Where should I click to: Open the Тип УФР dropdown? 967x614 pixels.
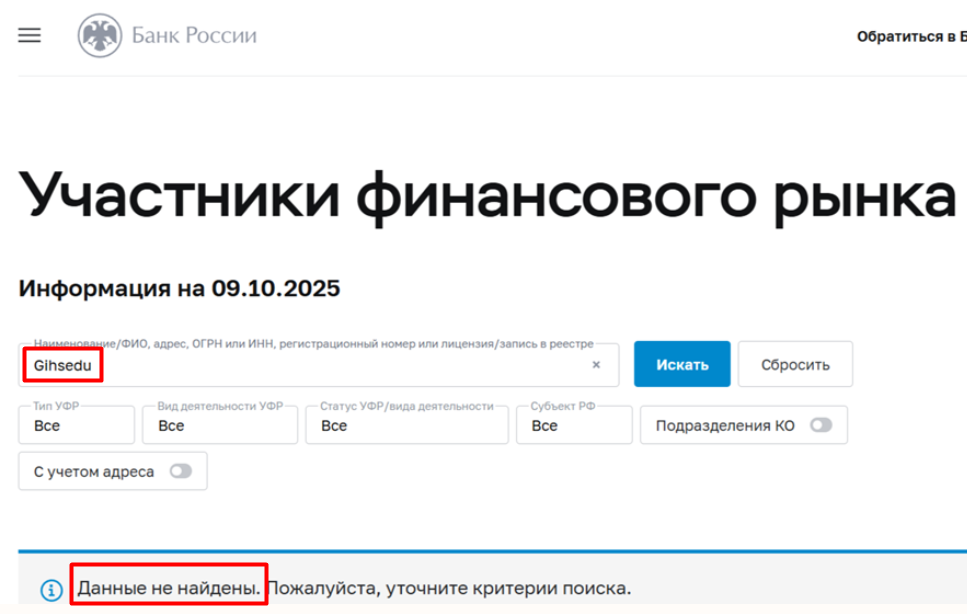(x=76, y=425)
